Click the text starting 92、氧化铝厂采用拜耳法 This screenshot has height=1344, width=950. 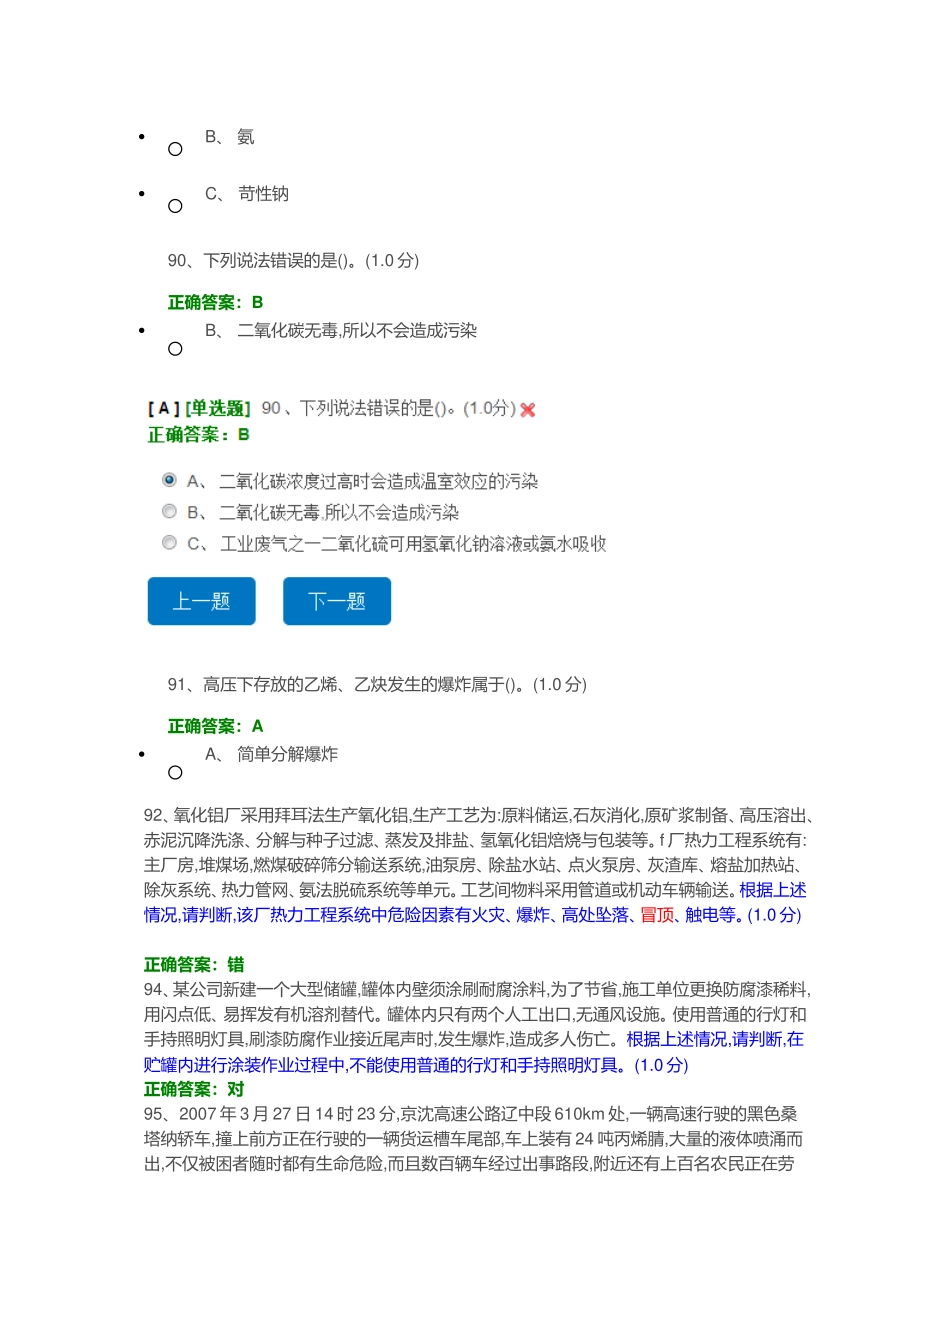[x=480, y=865]
